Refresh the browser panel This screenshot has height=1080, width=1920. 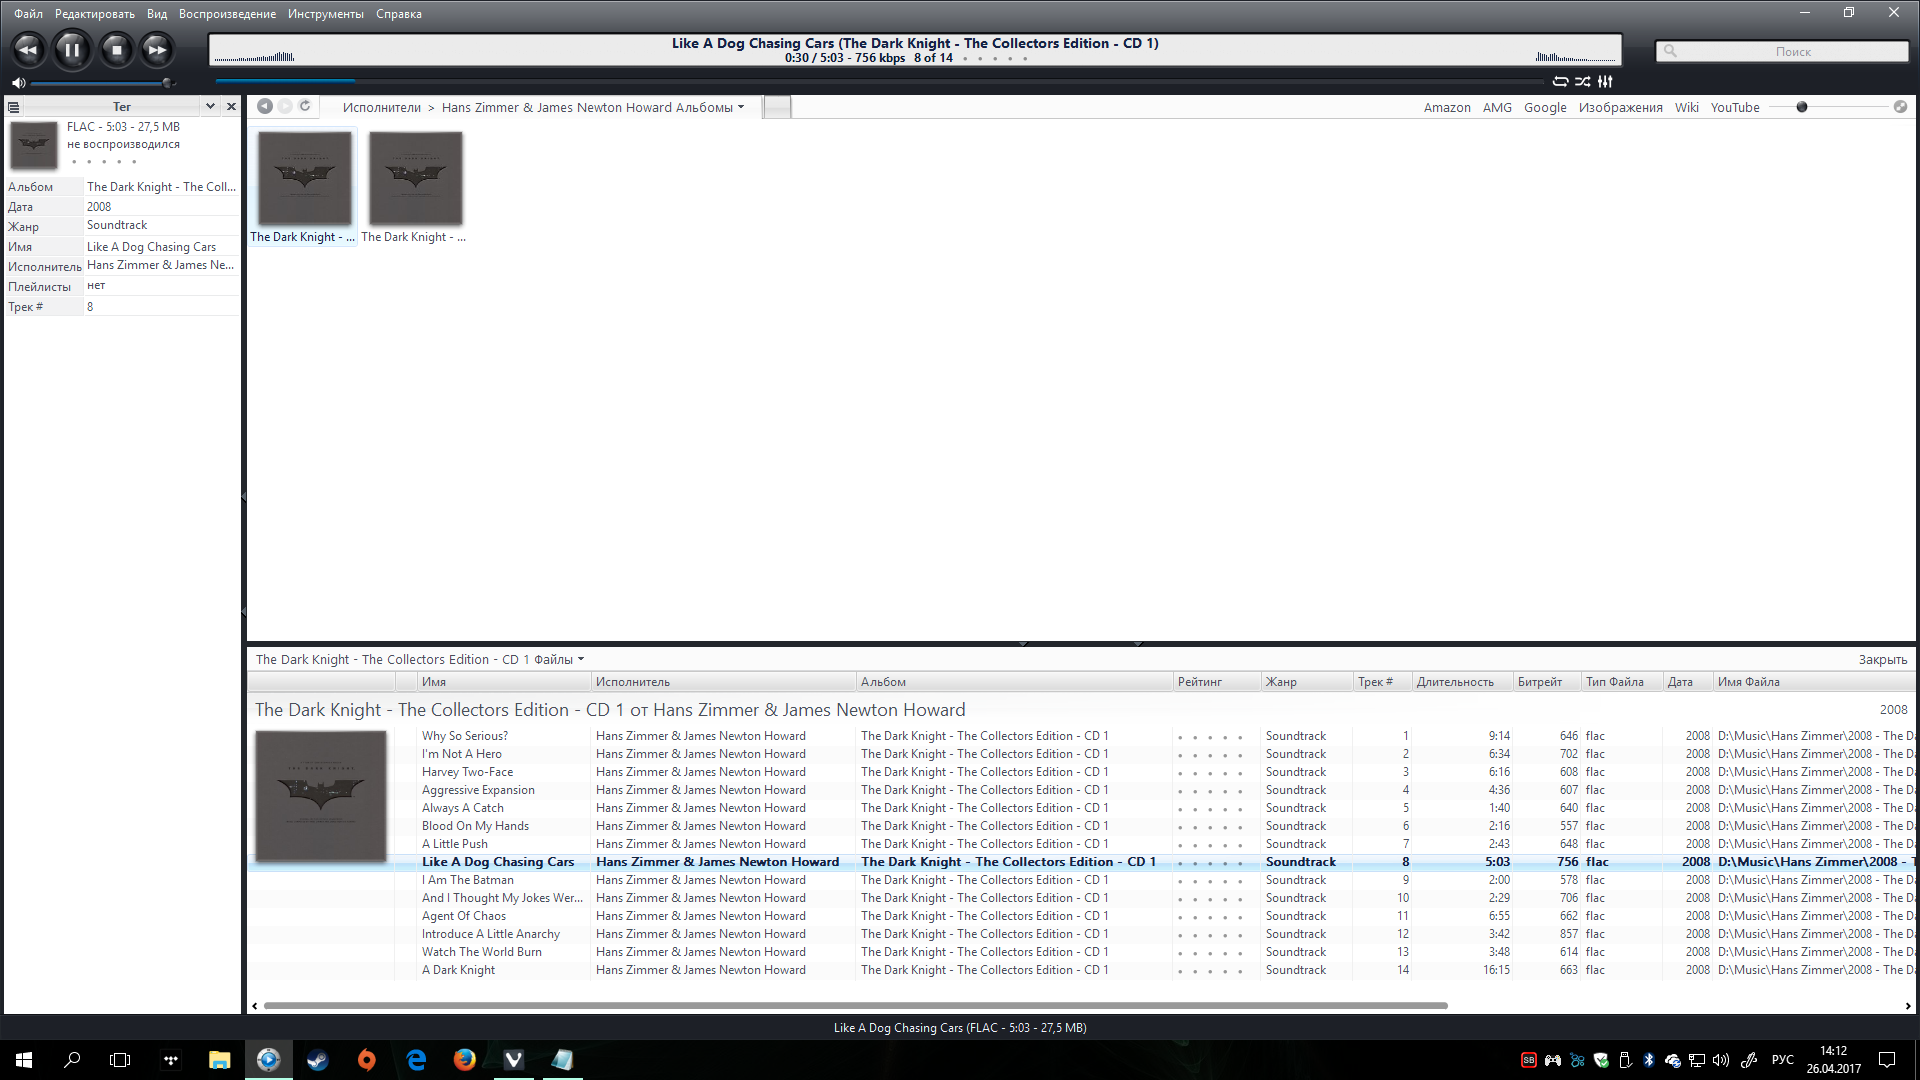coord(305,106)
